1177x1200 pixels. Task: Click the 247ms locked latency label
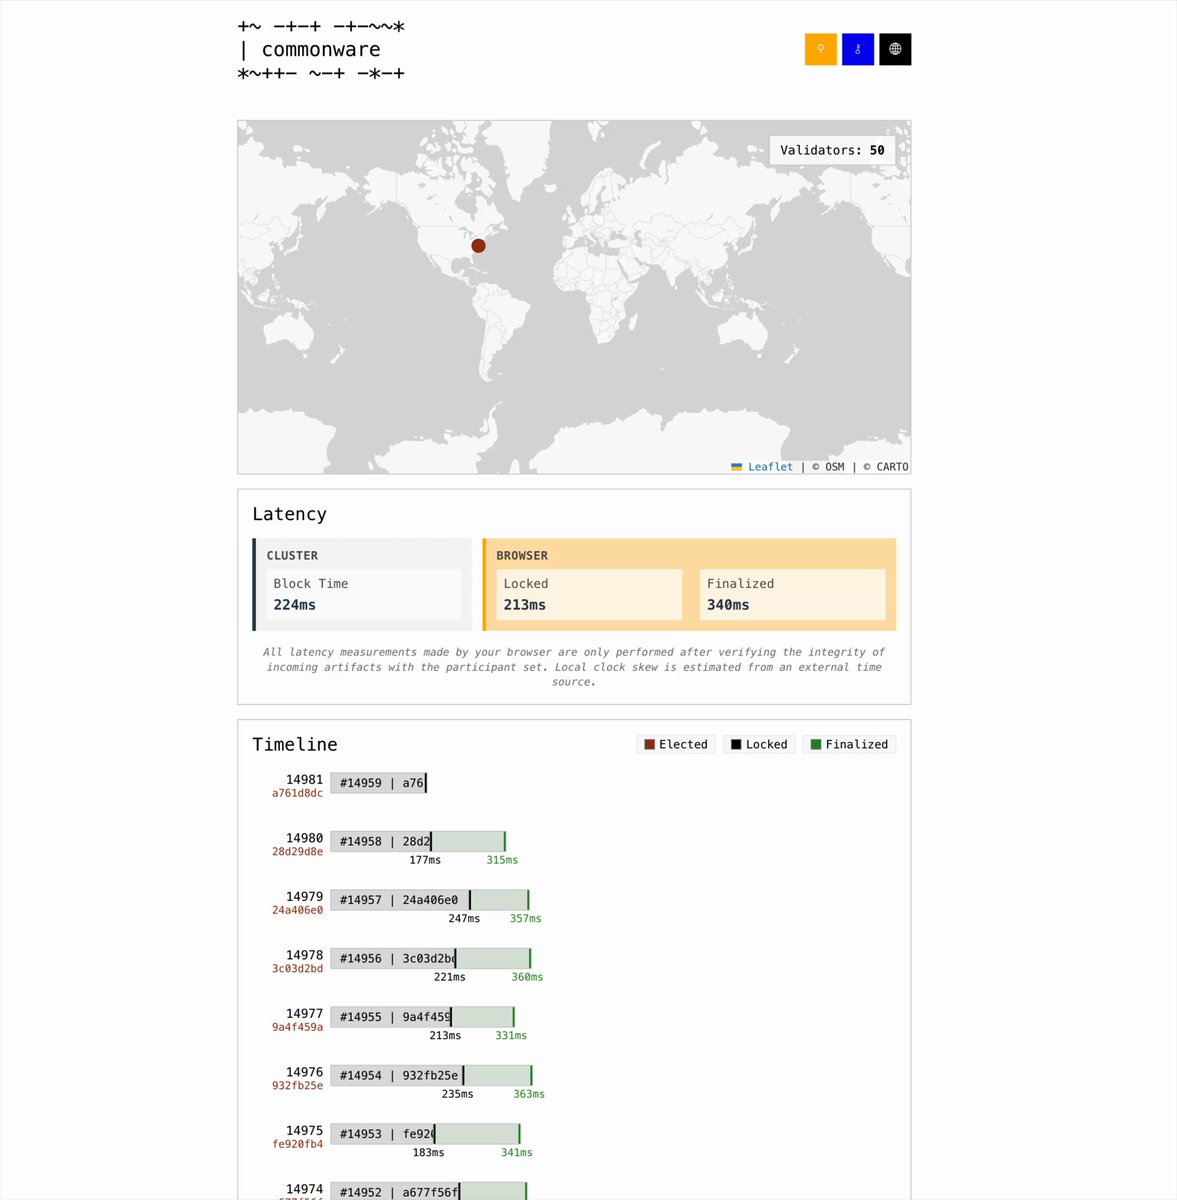(464, 918)
